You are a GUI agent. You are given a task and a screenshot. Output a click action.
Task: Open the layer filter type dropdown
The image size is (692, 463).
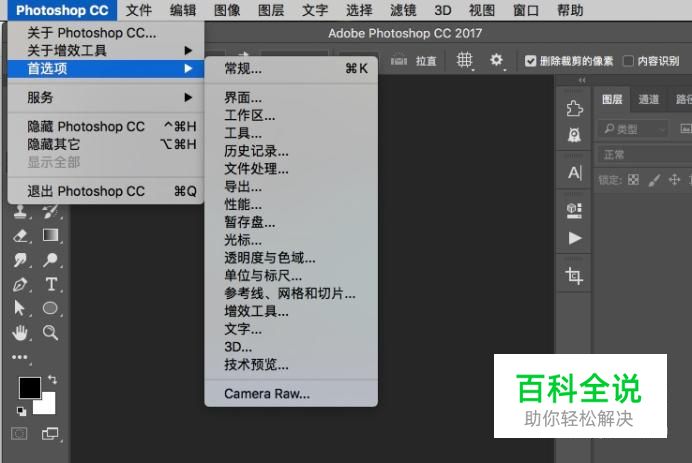point(633,129)
